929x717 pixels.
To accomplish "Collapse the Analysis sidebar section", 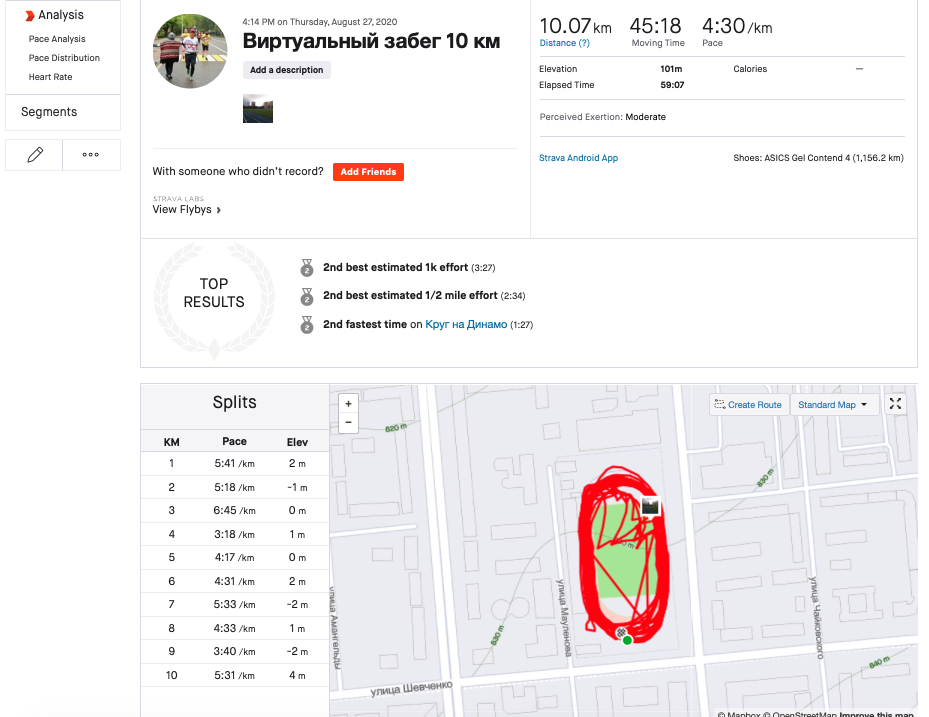I will pos(55,15).
